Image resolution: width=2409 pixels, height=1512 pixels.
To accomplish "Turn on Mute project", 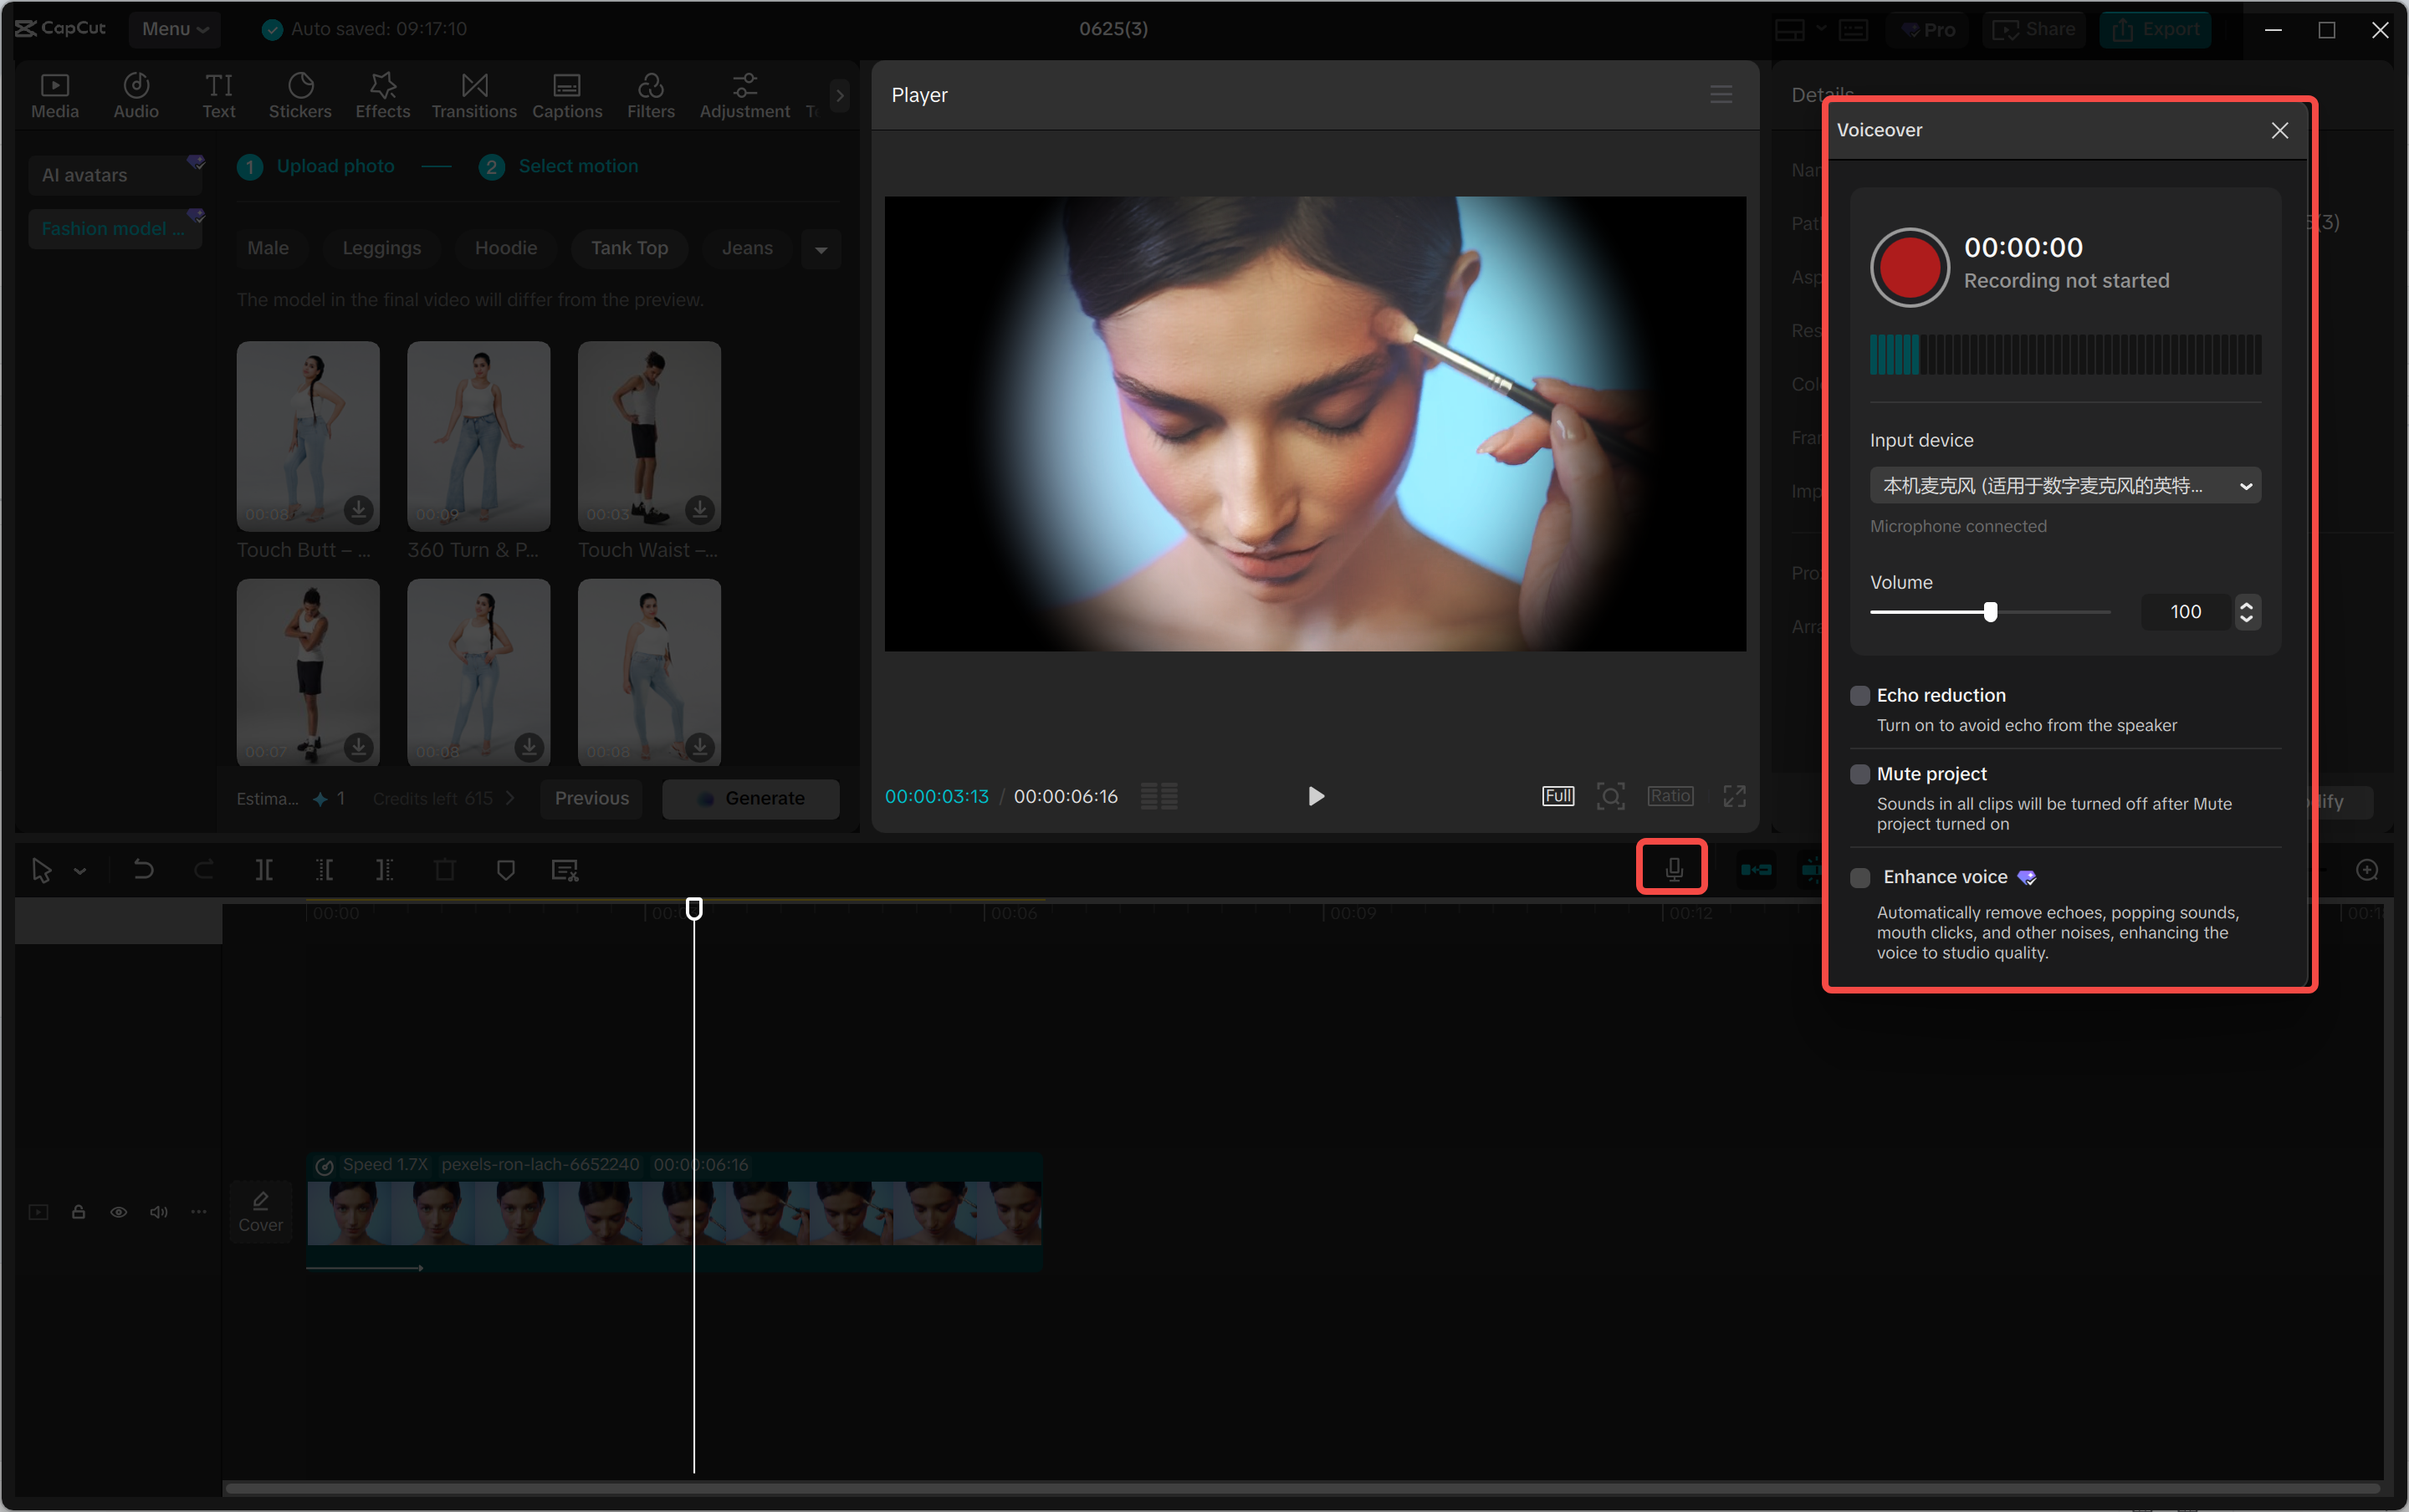I will click(1860, 774).
